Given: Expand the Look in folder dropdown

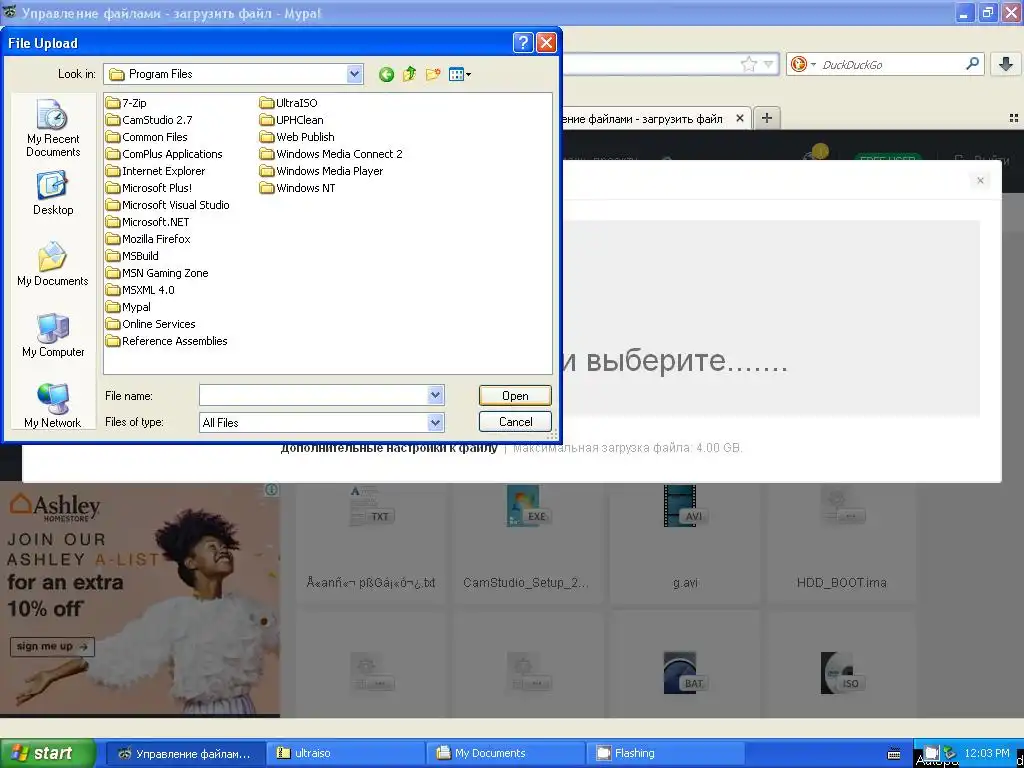Looking at the screenshot, I should pos(354,74).
